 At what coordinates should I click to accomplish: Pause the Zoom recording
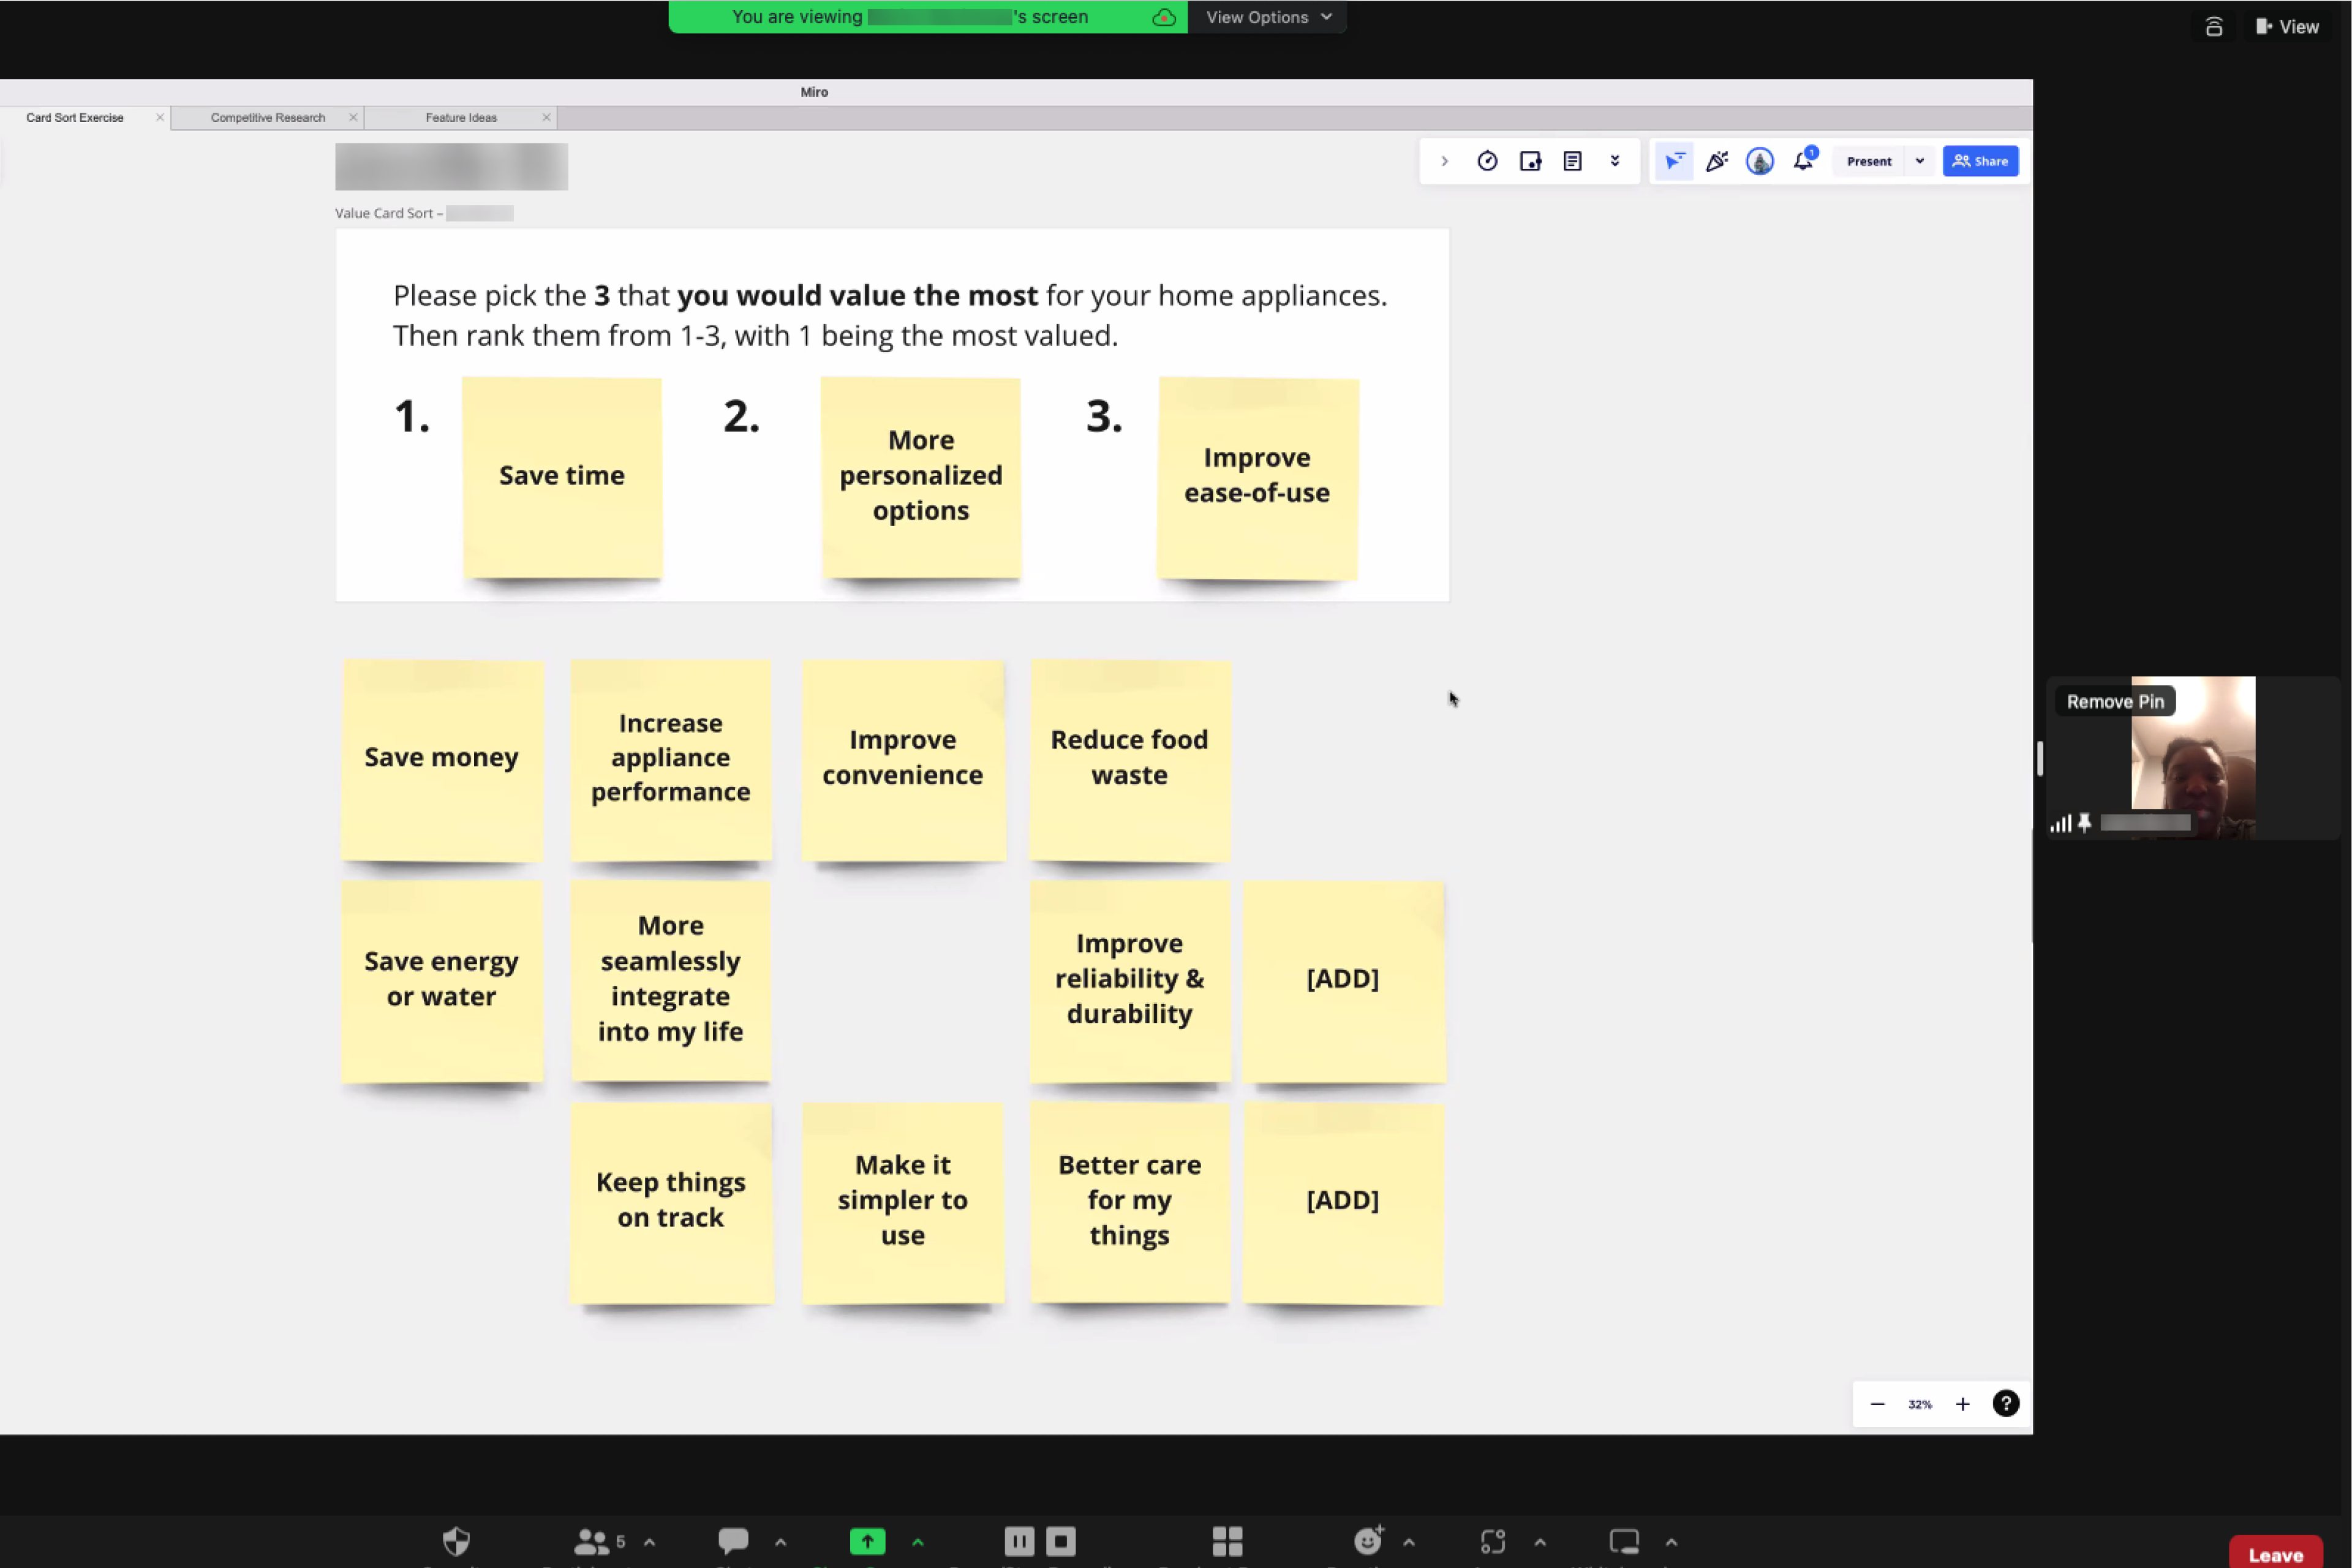1018,1541
